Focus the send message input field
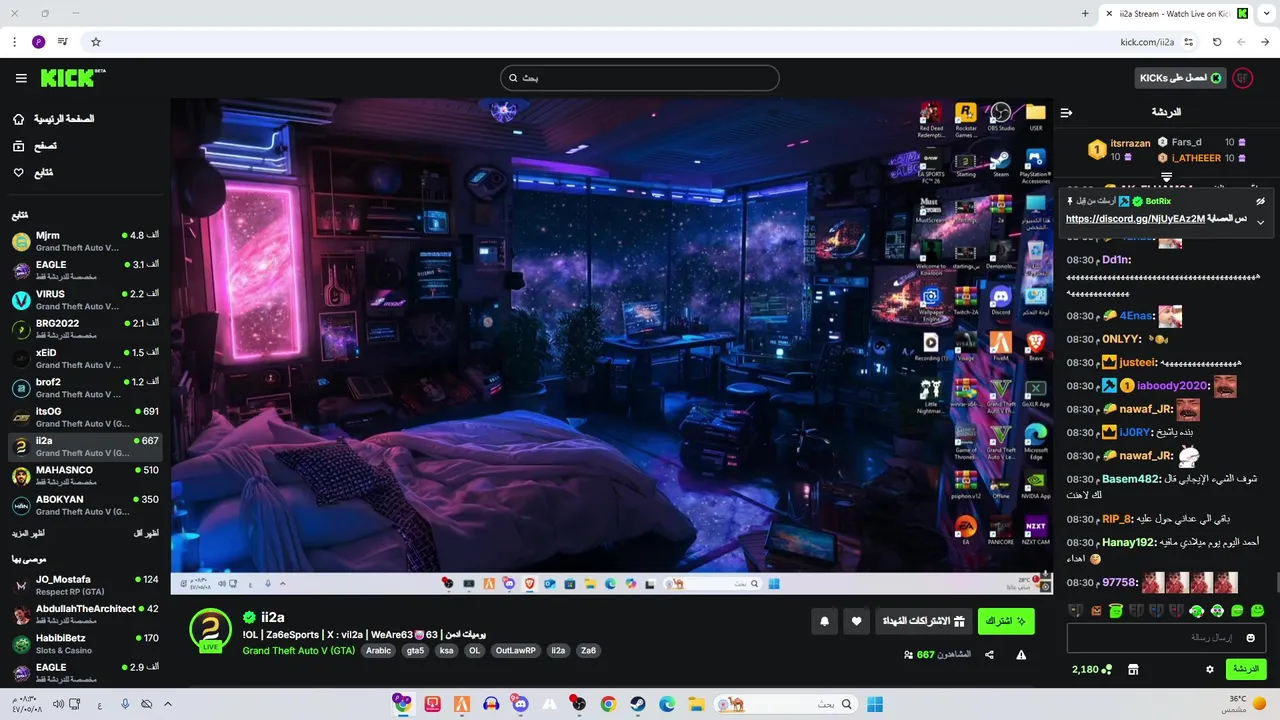 1166,638
